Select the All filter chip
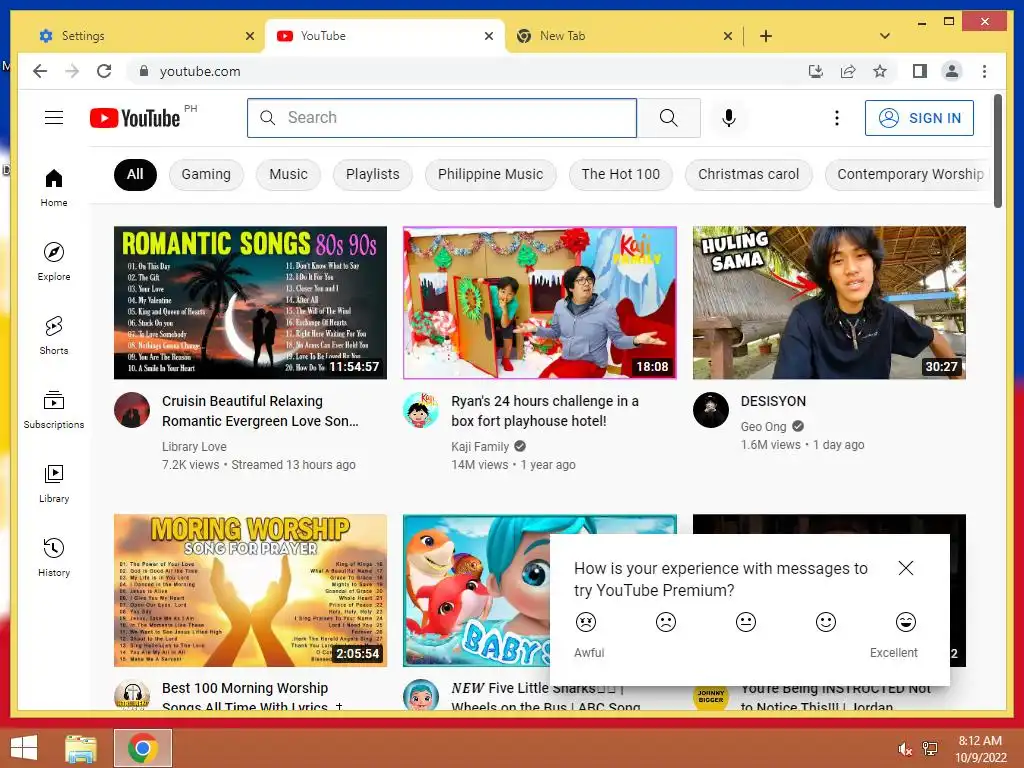 point(135,174)
